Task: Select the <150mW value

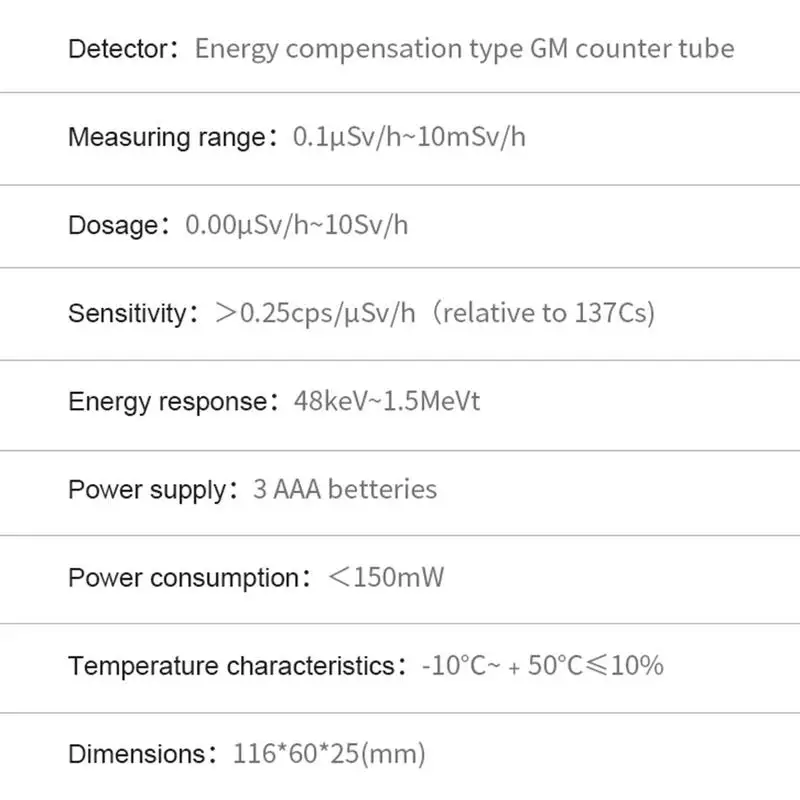Action: 386,578
